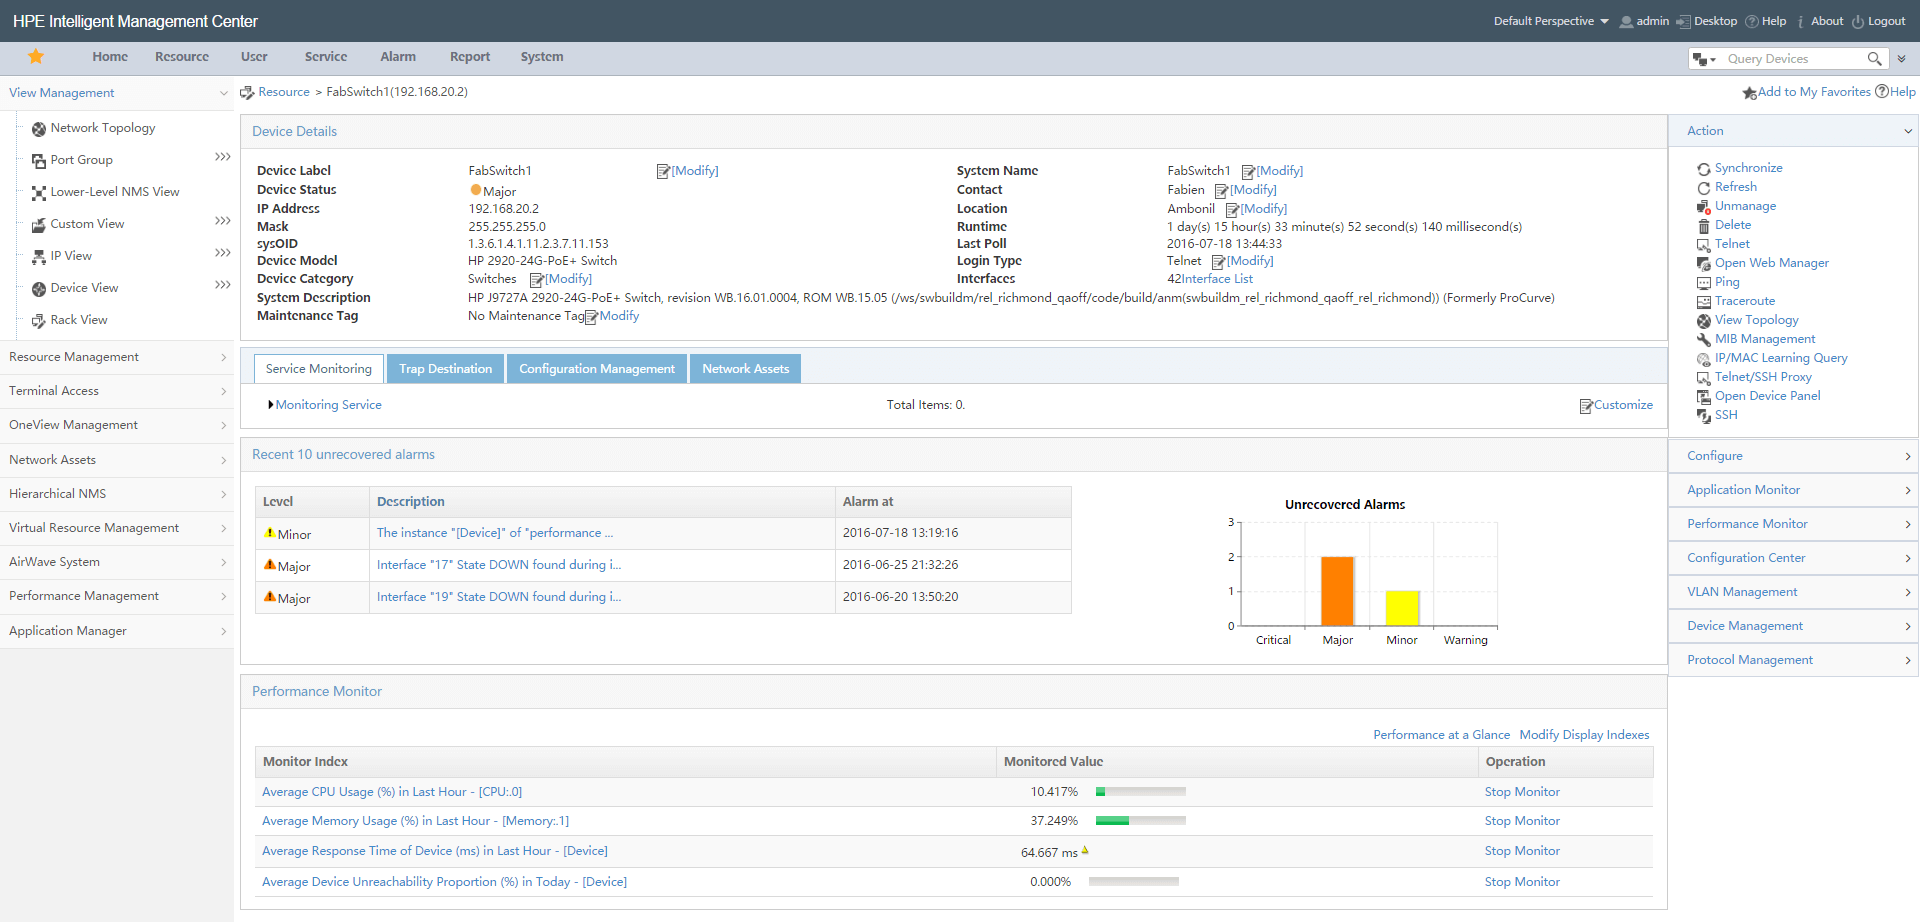Click the IP View sidebar icon
1920x922 pixels.
[39, 257]
